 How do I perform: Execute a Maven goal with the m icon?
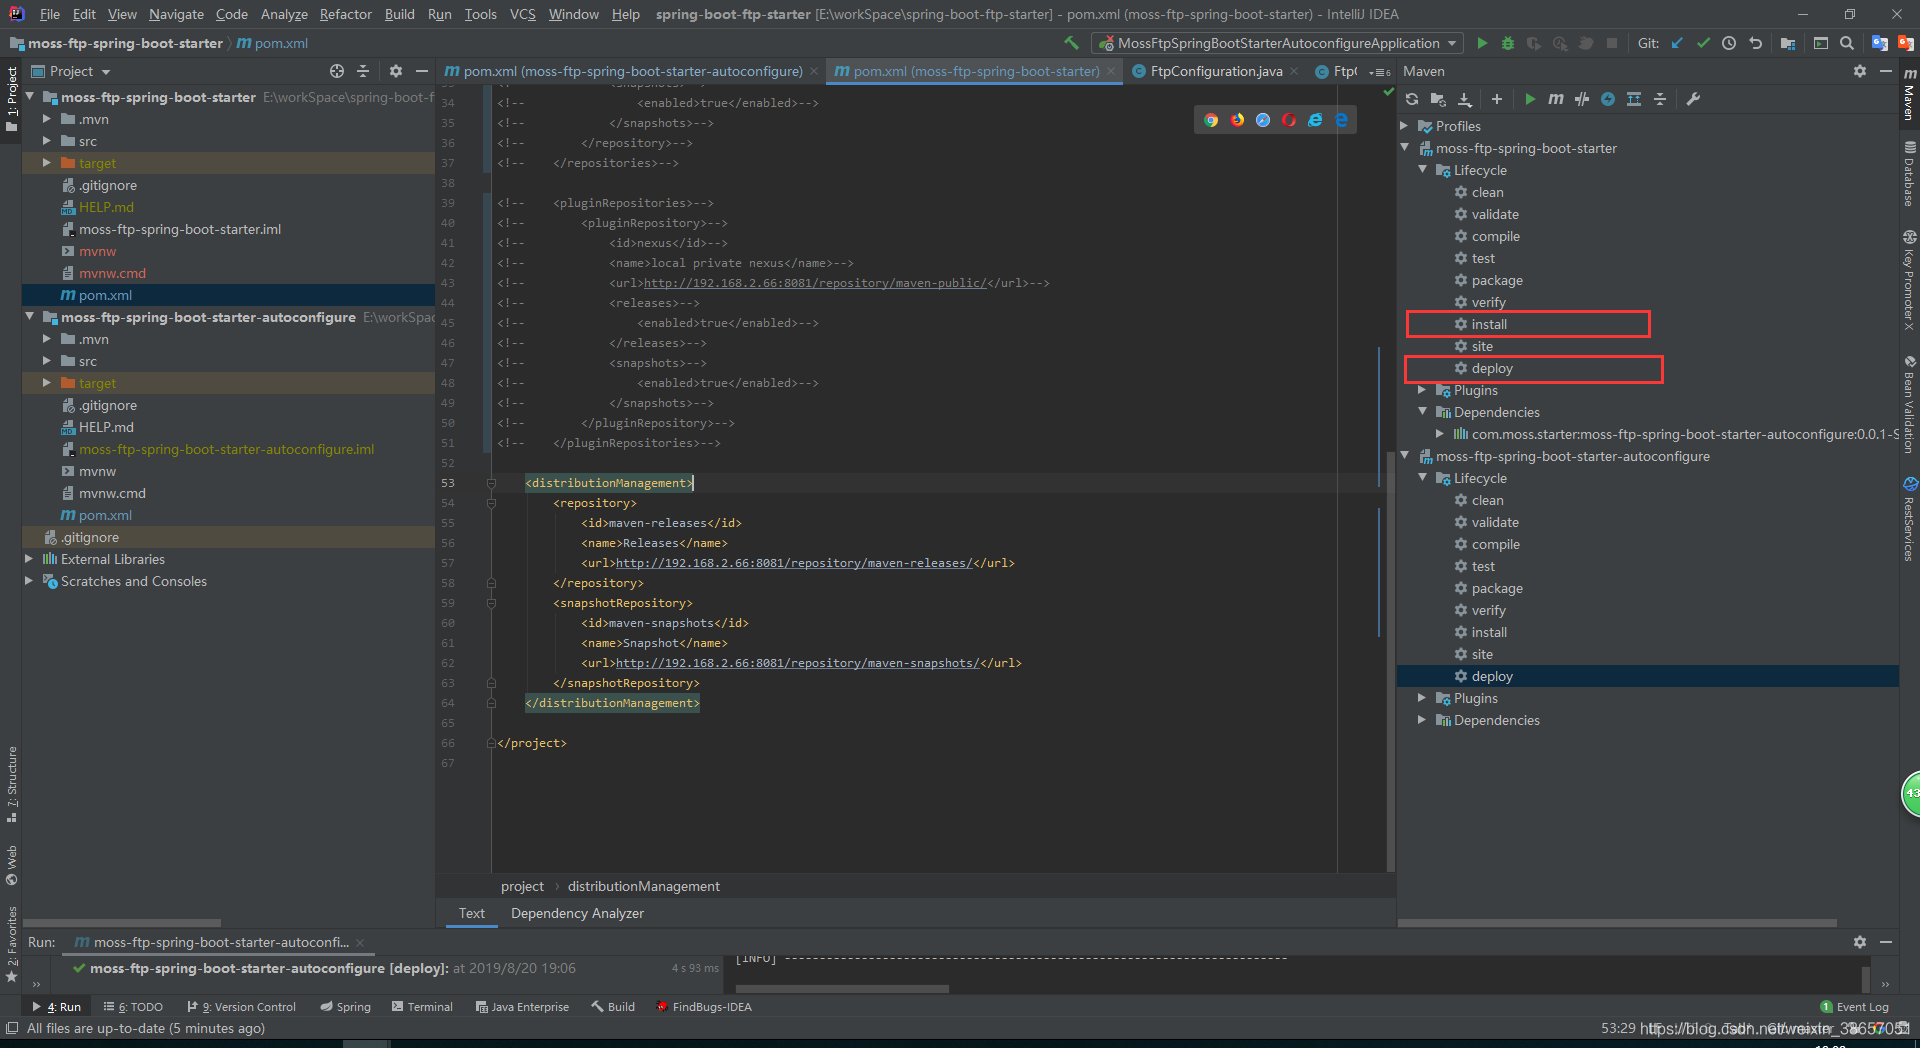pos(1556,99)
